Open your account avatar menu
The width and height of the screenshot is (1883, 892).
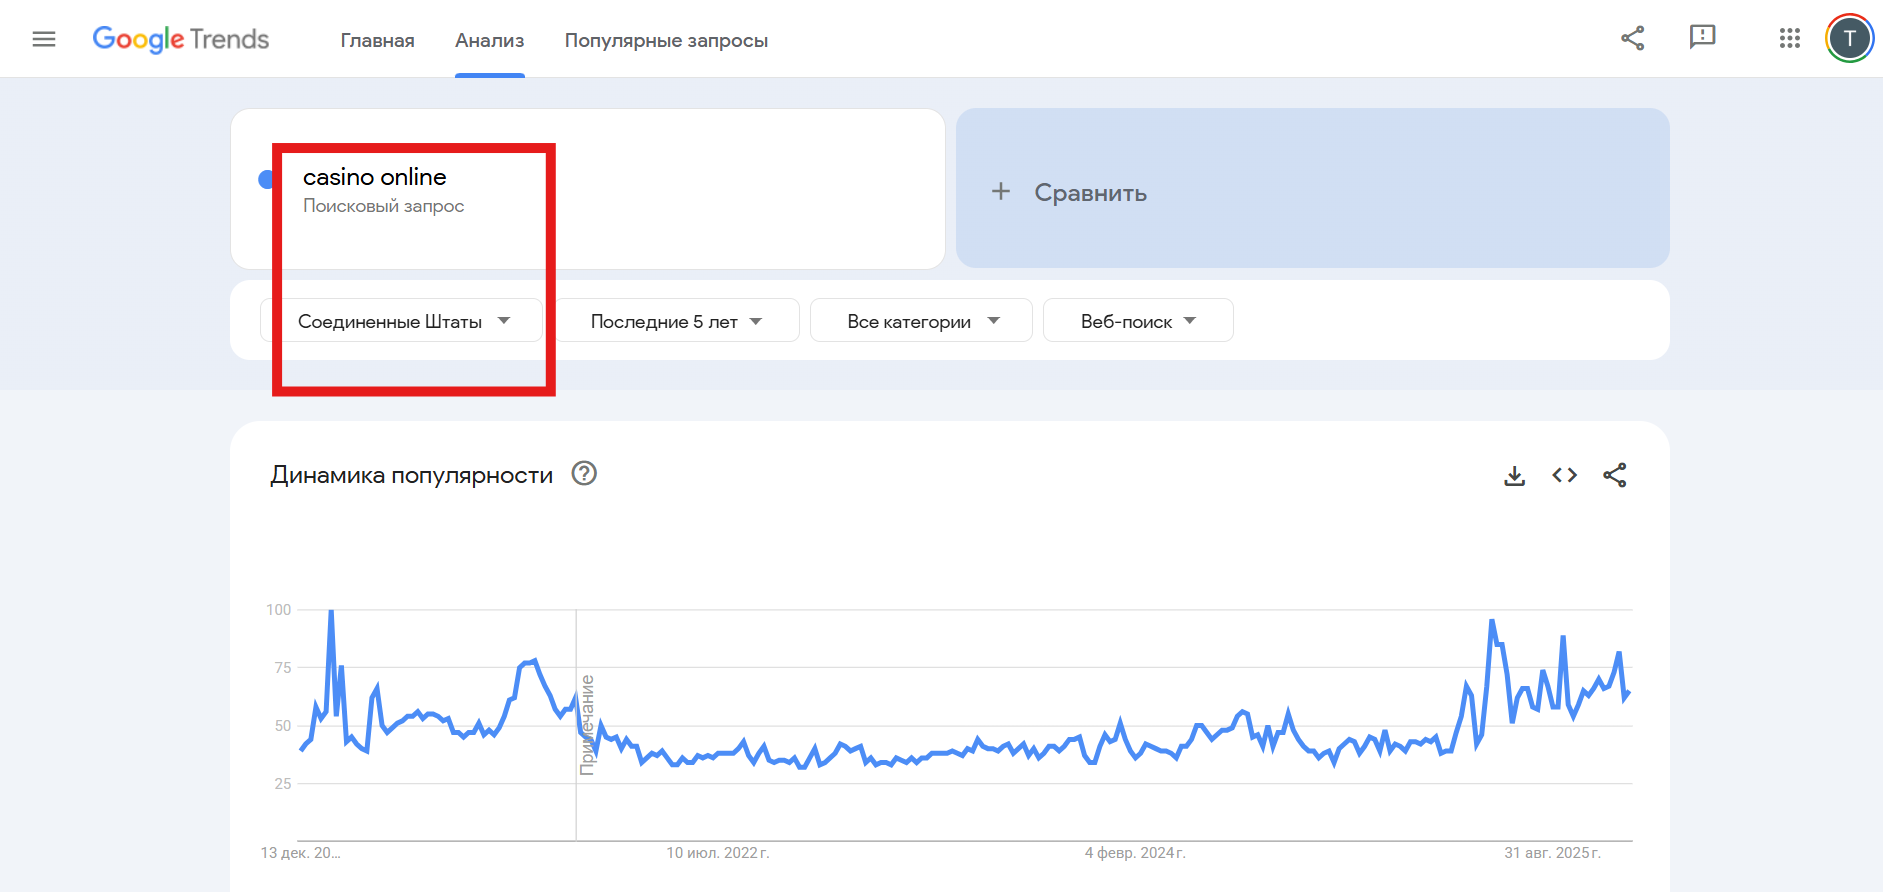click(x=1849, y=38)
